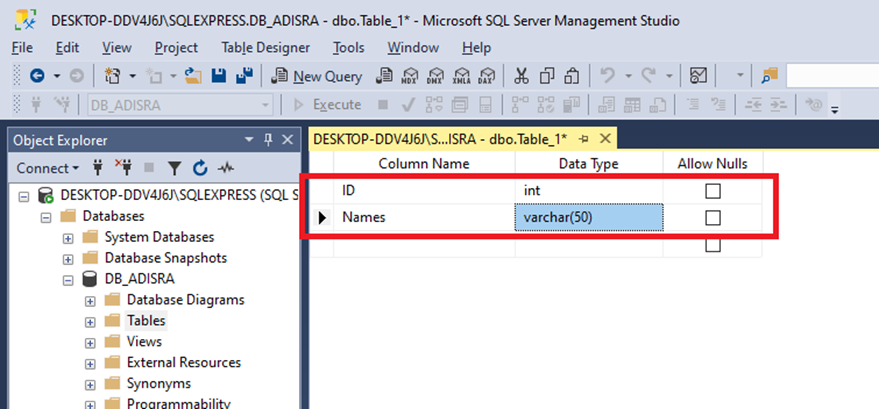This screenshot has width=879, height=409.
Task: Click the ID column name cell
Action: click(x=424, y=191)
